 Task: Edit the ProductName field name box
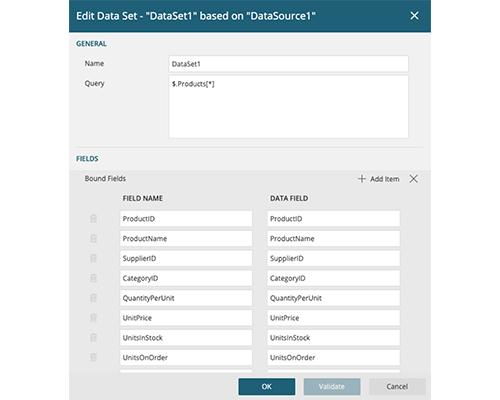(186, 238)
